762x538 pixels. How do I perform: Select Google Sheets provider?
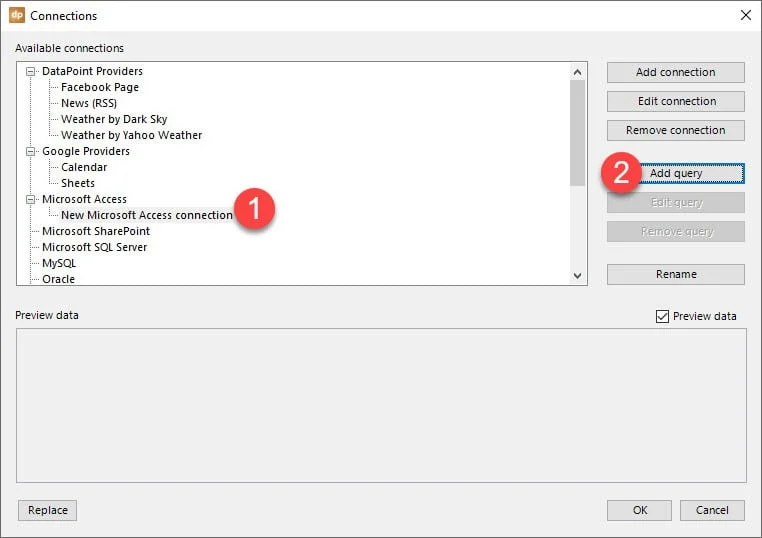[x=78, y=184]
